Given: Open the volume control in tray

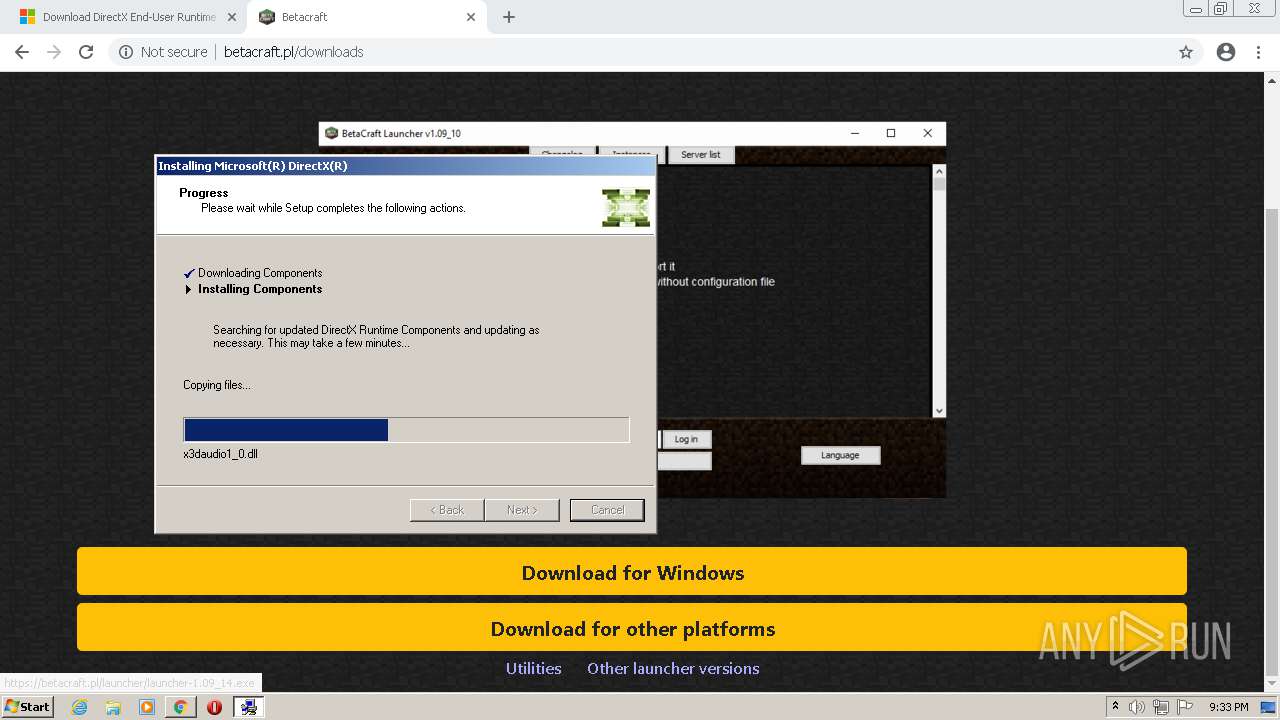Looking at the screenshot, I should pos(1137,707).
